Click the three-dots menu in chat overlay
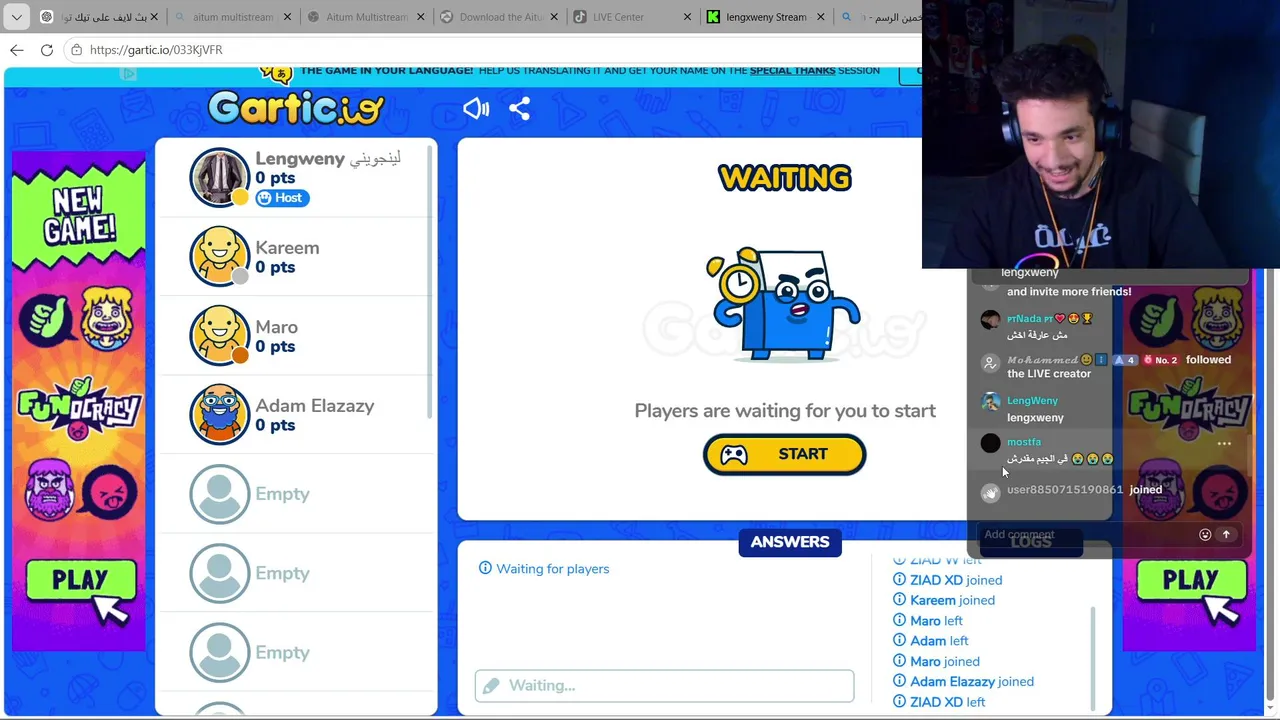1280x720 pixels. point(1224,443)
